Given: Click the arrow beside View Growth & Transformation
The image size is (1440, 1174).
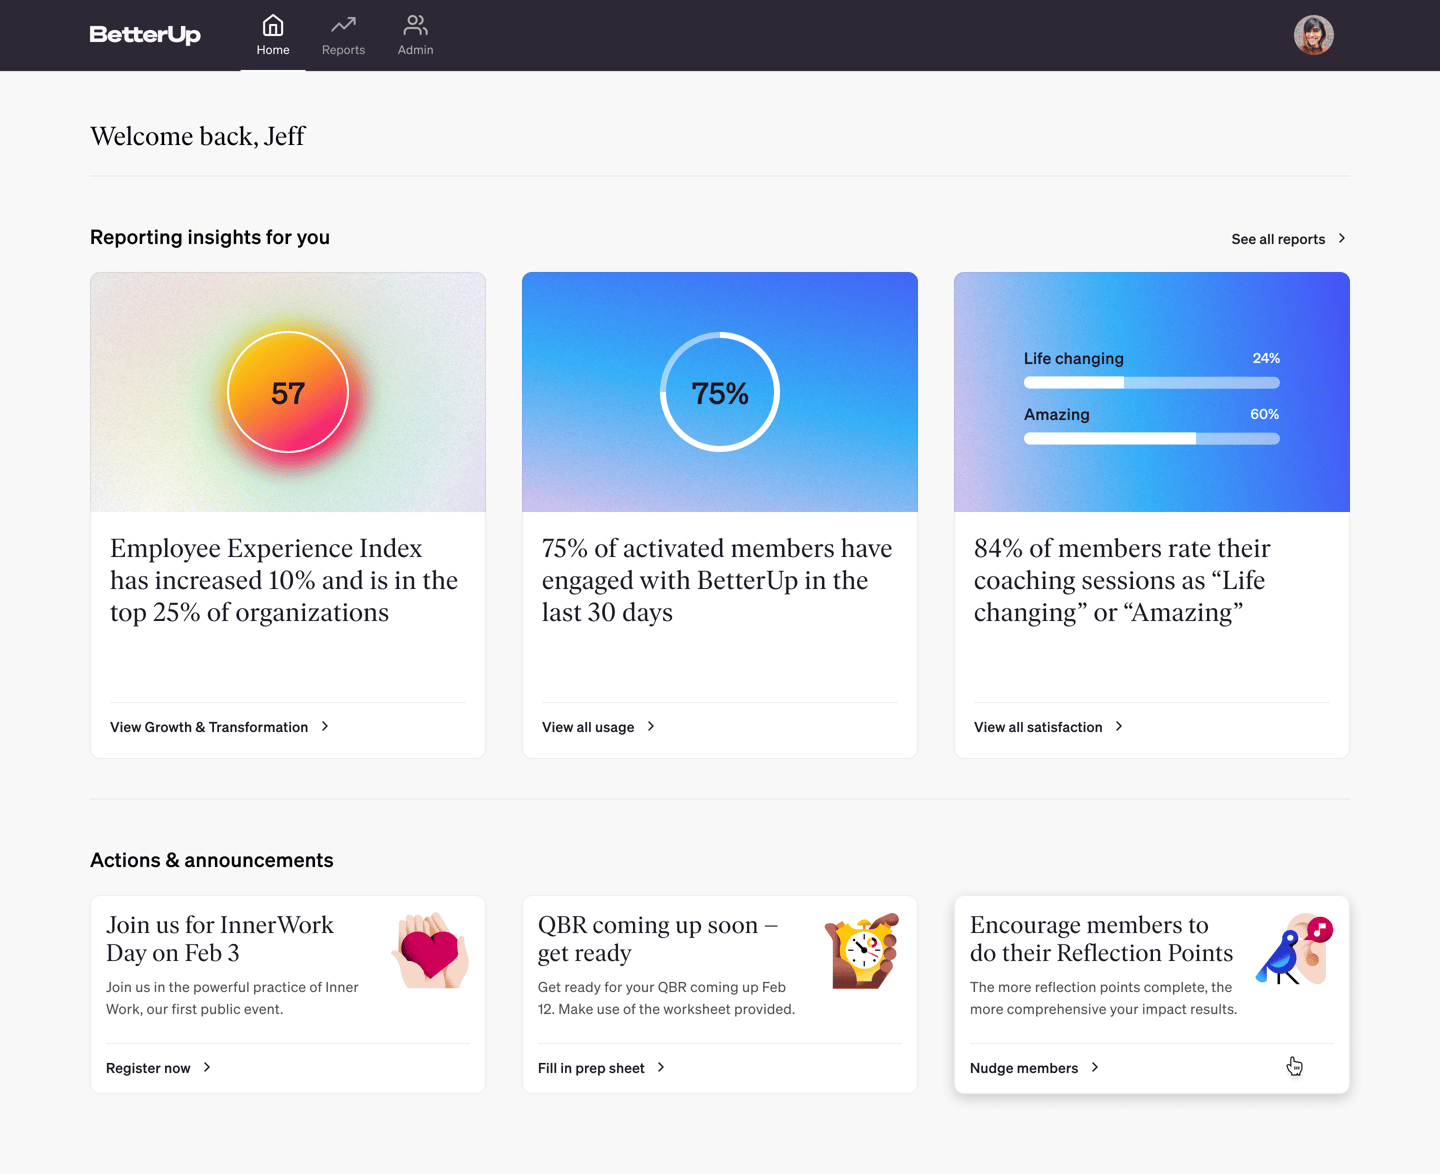Looking at the screenshot, I should point(324,726).
